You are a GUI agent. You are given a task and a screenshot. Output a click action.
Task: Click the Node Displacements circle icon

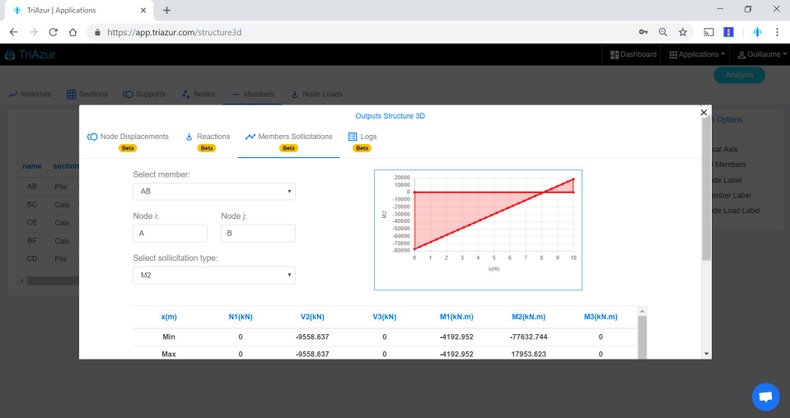[x=92, y=137]
